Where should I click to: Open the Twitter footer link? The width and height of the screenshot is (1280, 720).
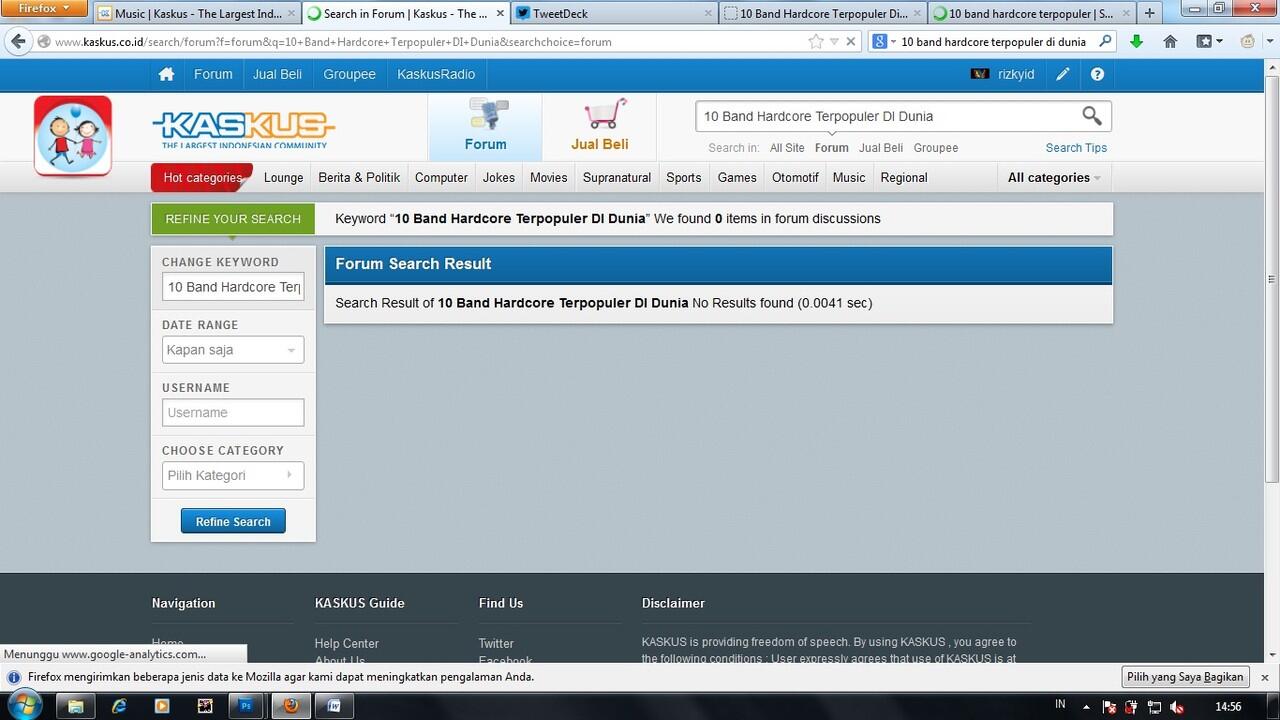click(x=496, y=643)
